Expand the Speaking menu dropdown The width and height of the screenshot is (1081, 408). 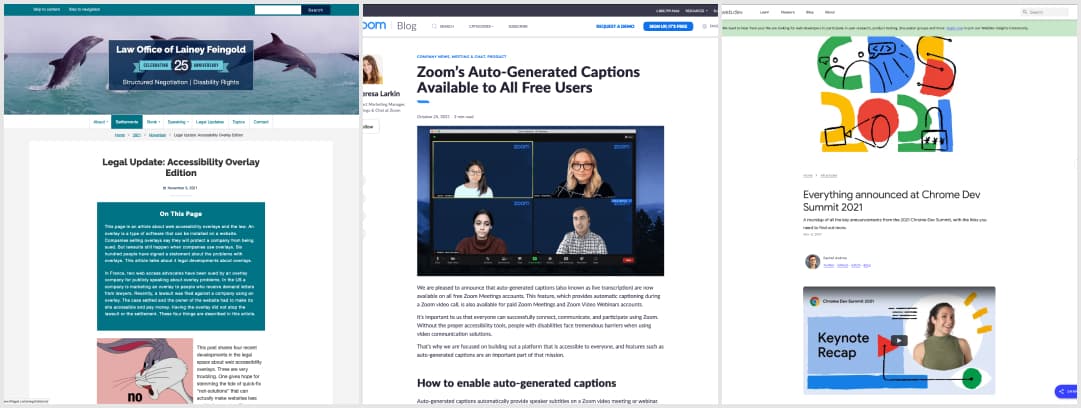177,122
